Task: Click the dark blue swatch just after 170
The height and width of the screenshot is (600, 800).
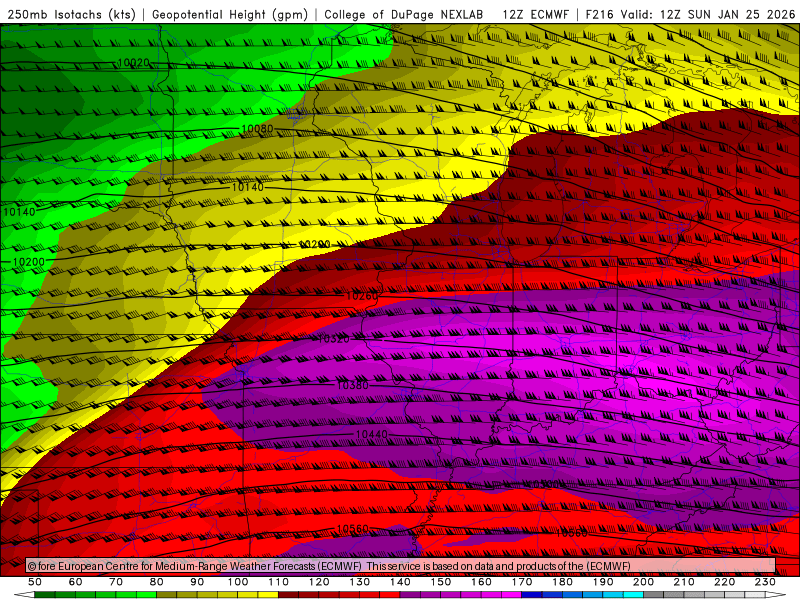Action: (532, 595)
